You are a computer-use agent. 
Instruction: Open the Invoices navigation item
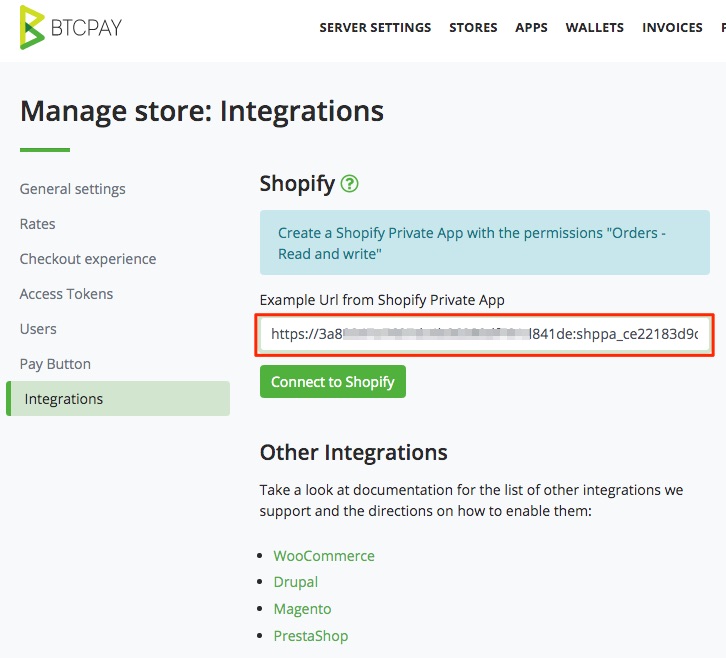[672, 27]
